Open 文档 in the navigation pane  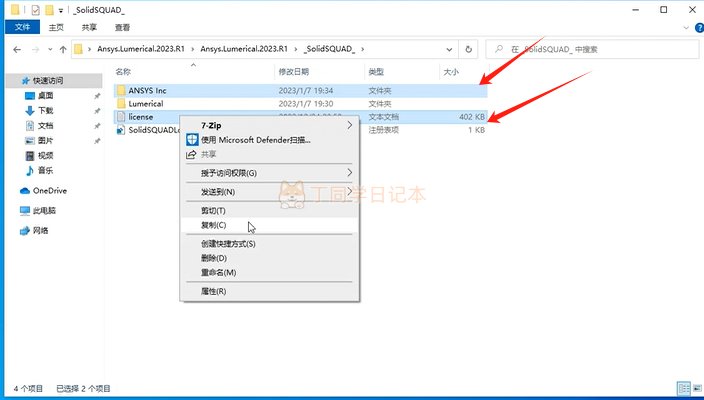pos(45,126)
